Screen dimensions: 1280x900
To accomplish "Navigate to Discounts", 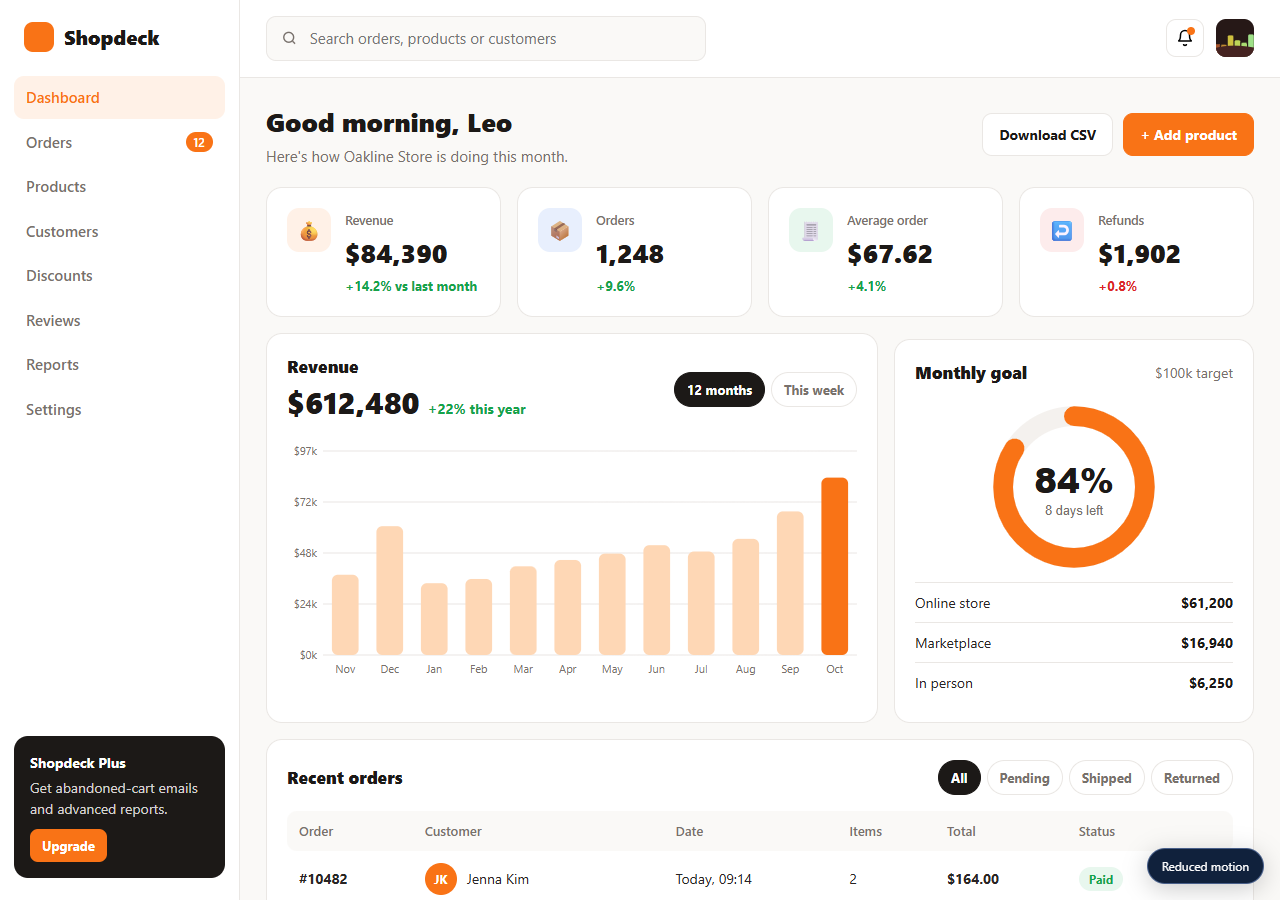I will point(119,276).
